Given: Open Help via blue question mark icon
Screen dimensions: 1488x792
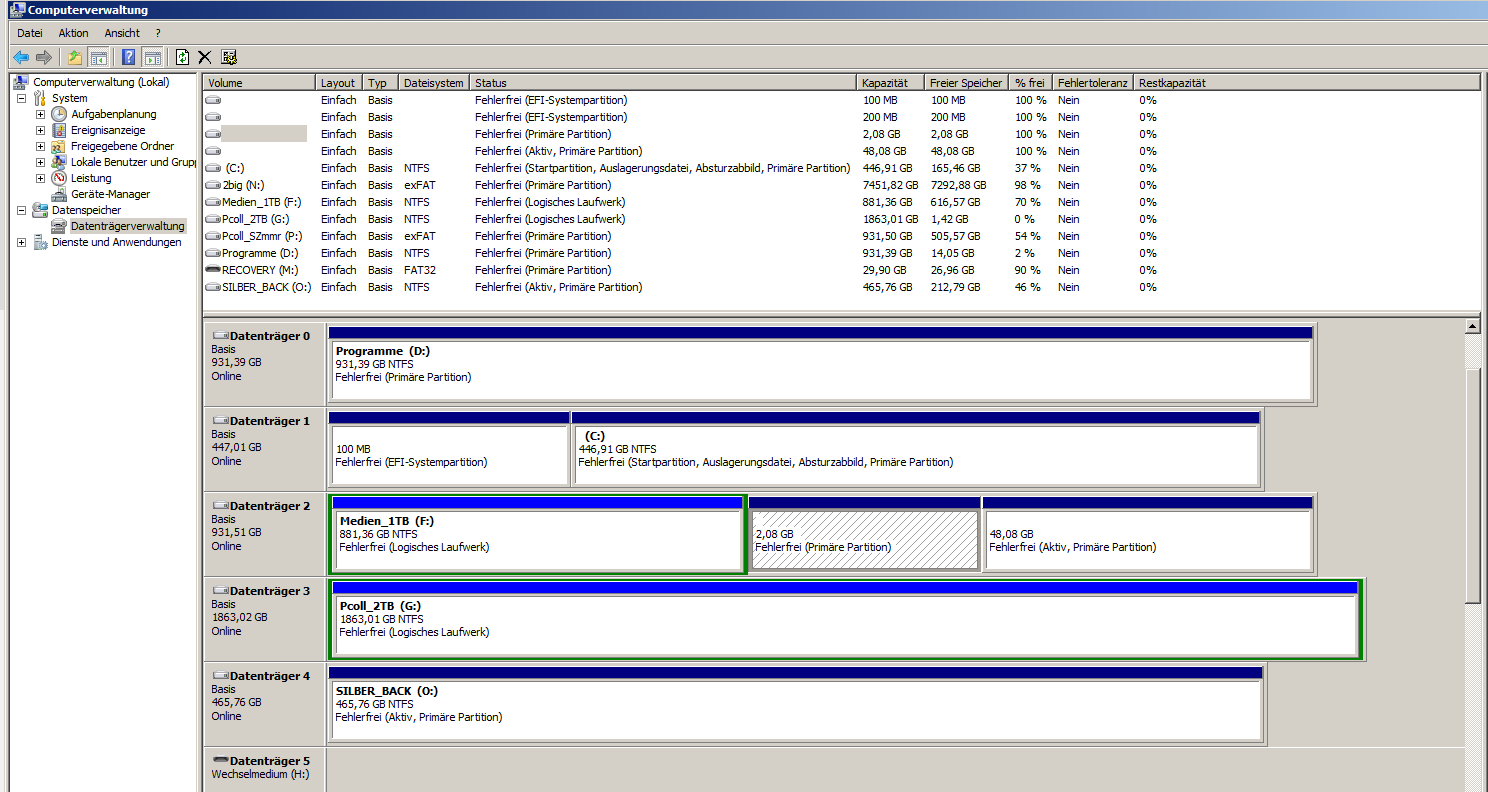Looking at the screenshot, I should (x=128, y=57).
